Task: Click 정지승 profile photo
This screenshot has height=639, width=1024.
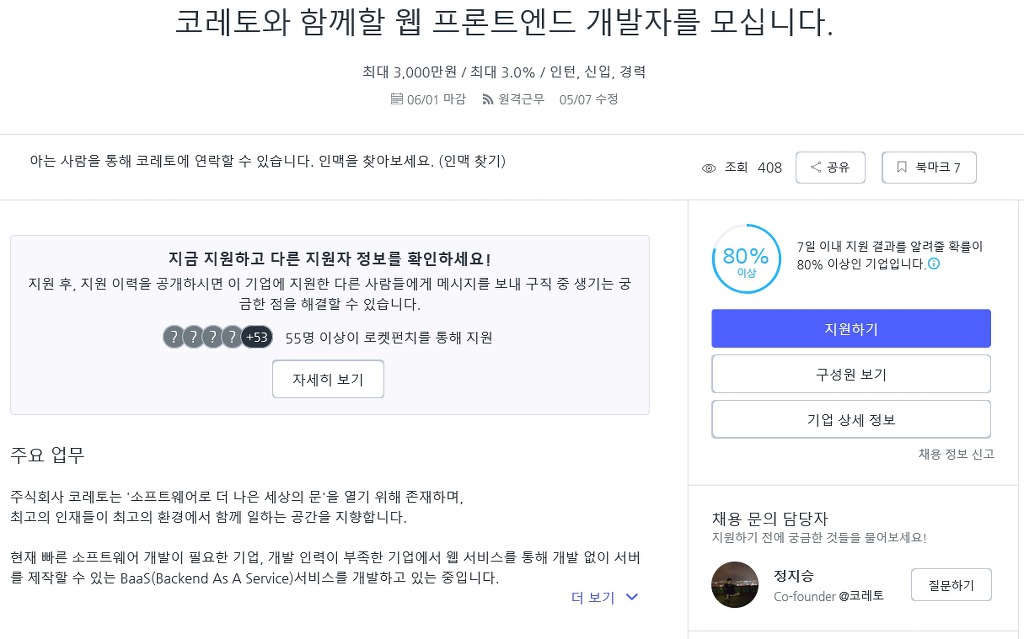Action: pos(735,585)
